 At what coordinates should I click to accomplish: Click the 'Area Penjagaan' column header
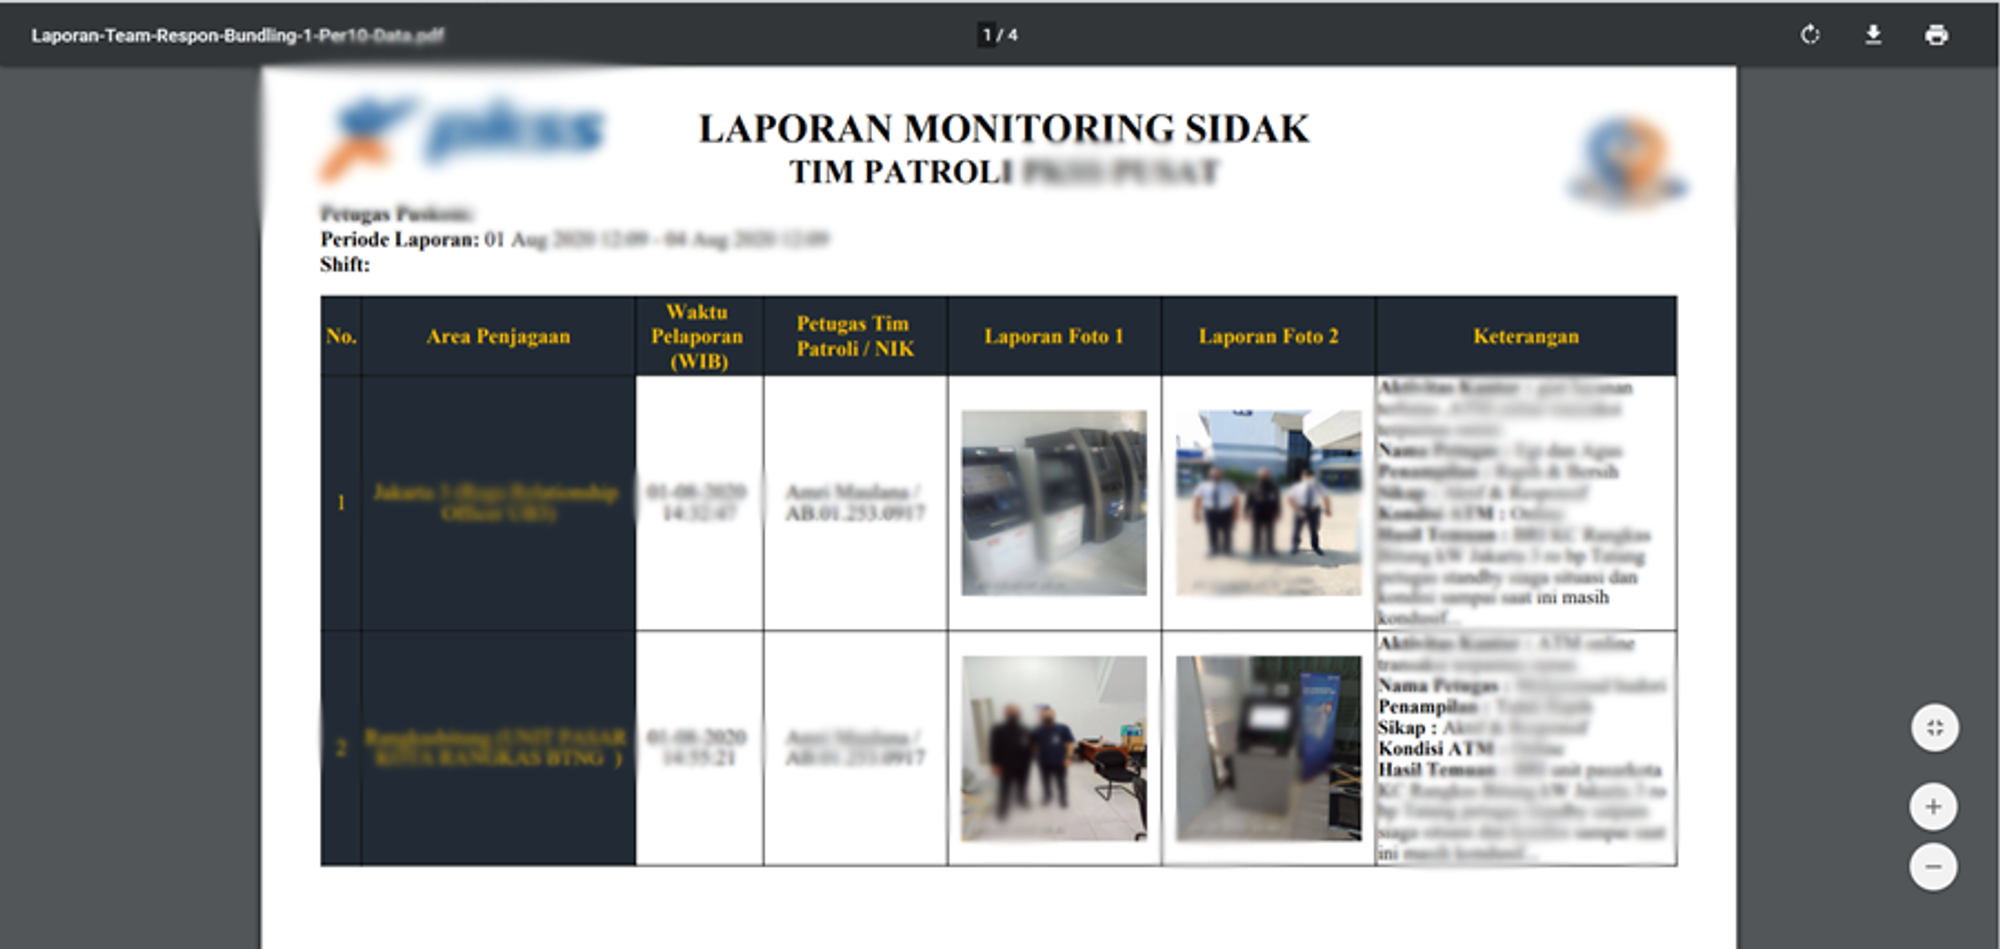(x=498, y=336)
